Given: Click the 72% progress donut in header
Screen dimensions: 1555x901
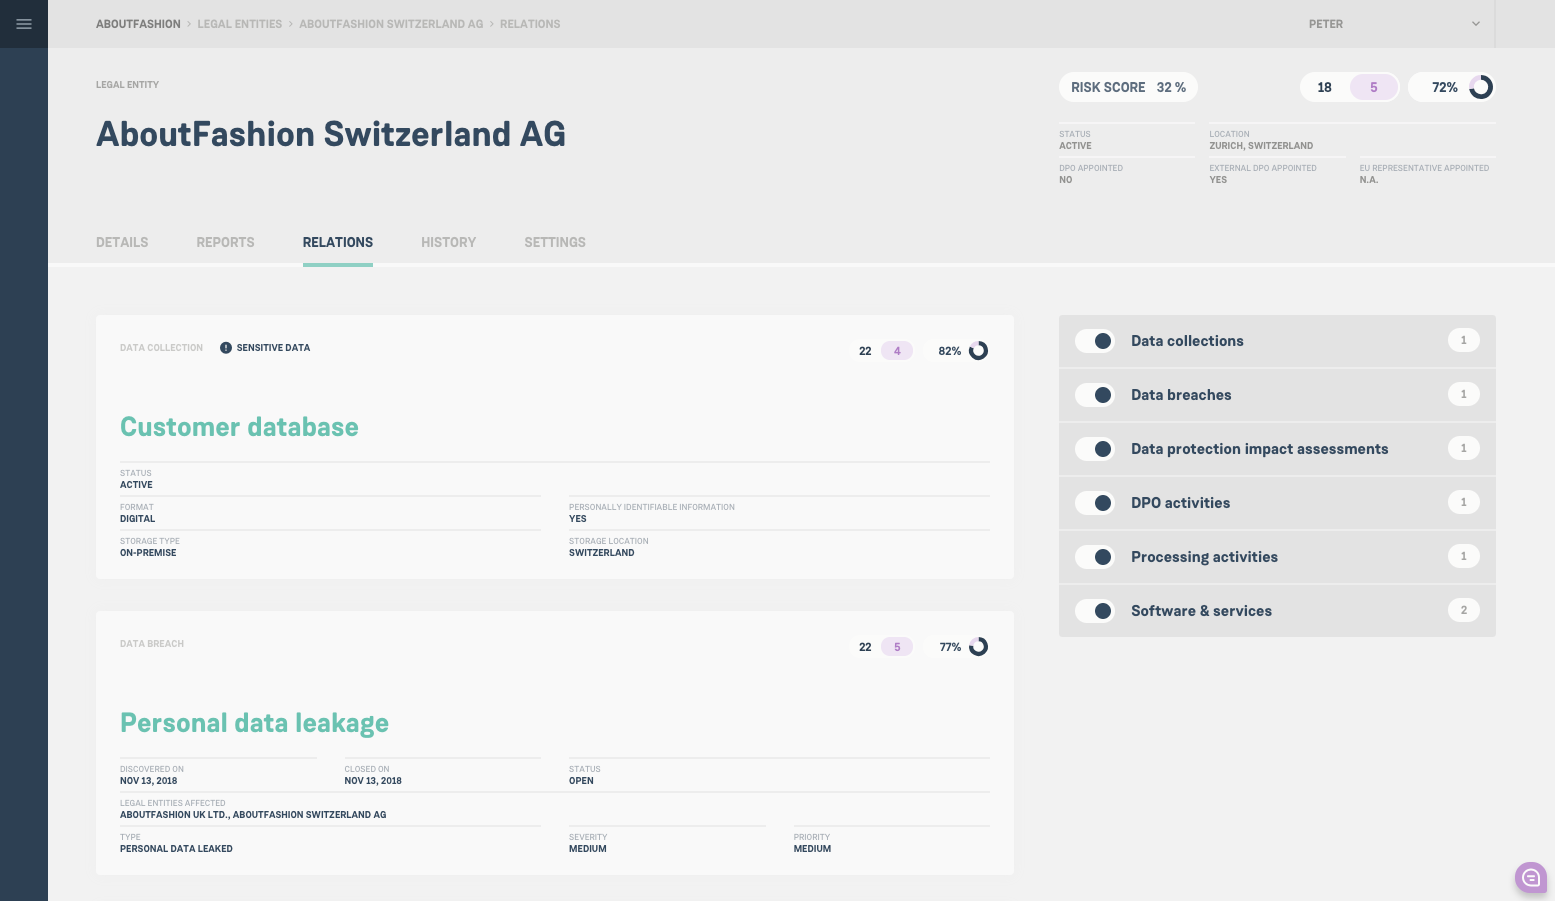Looking at the screenshot, I should 1481,87.
